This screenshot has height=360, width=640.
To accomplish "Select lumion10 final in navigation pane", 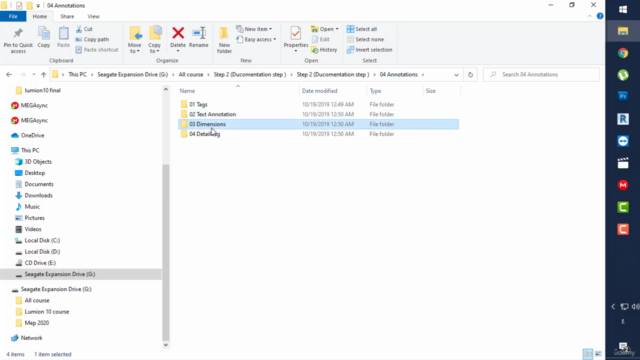I will (x=42, y=90).
